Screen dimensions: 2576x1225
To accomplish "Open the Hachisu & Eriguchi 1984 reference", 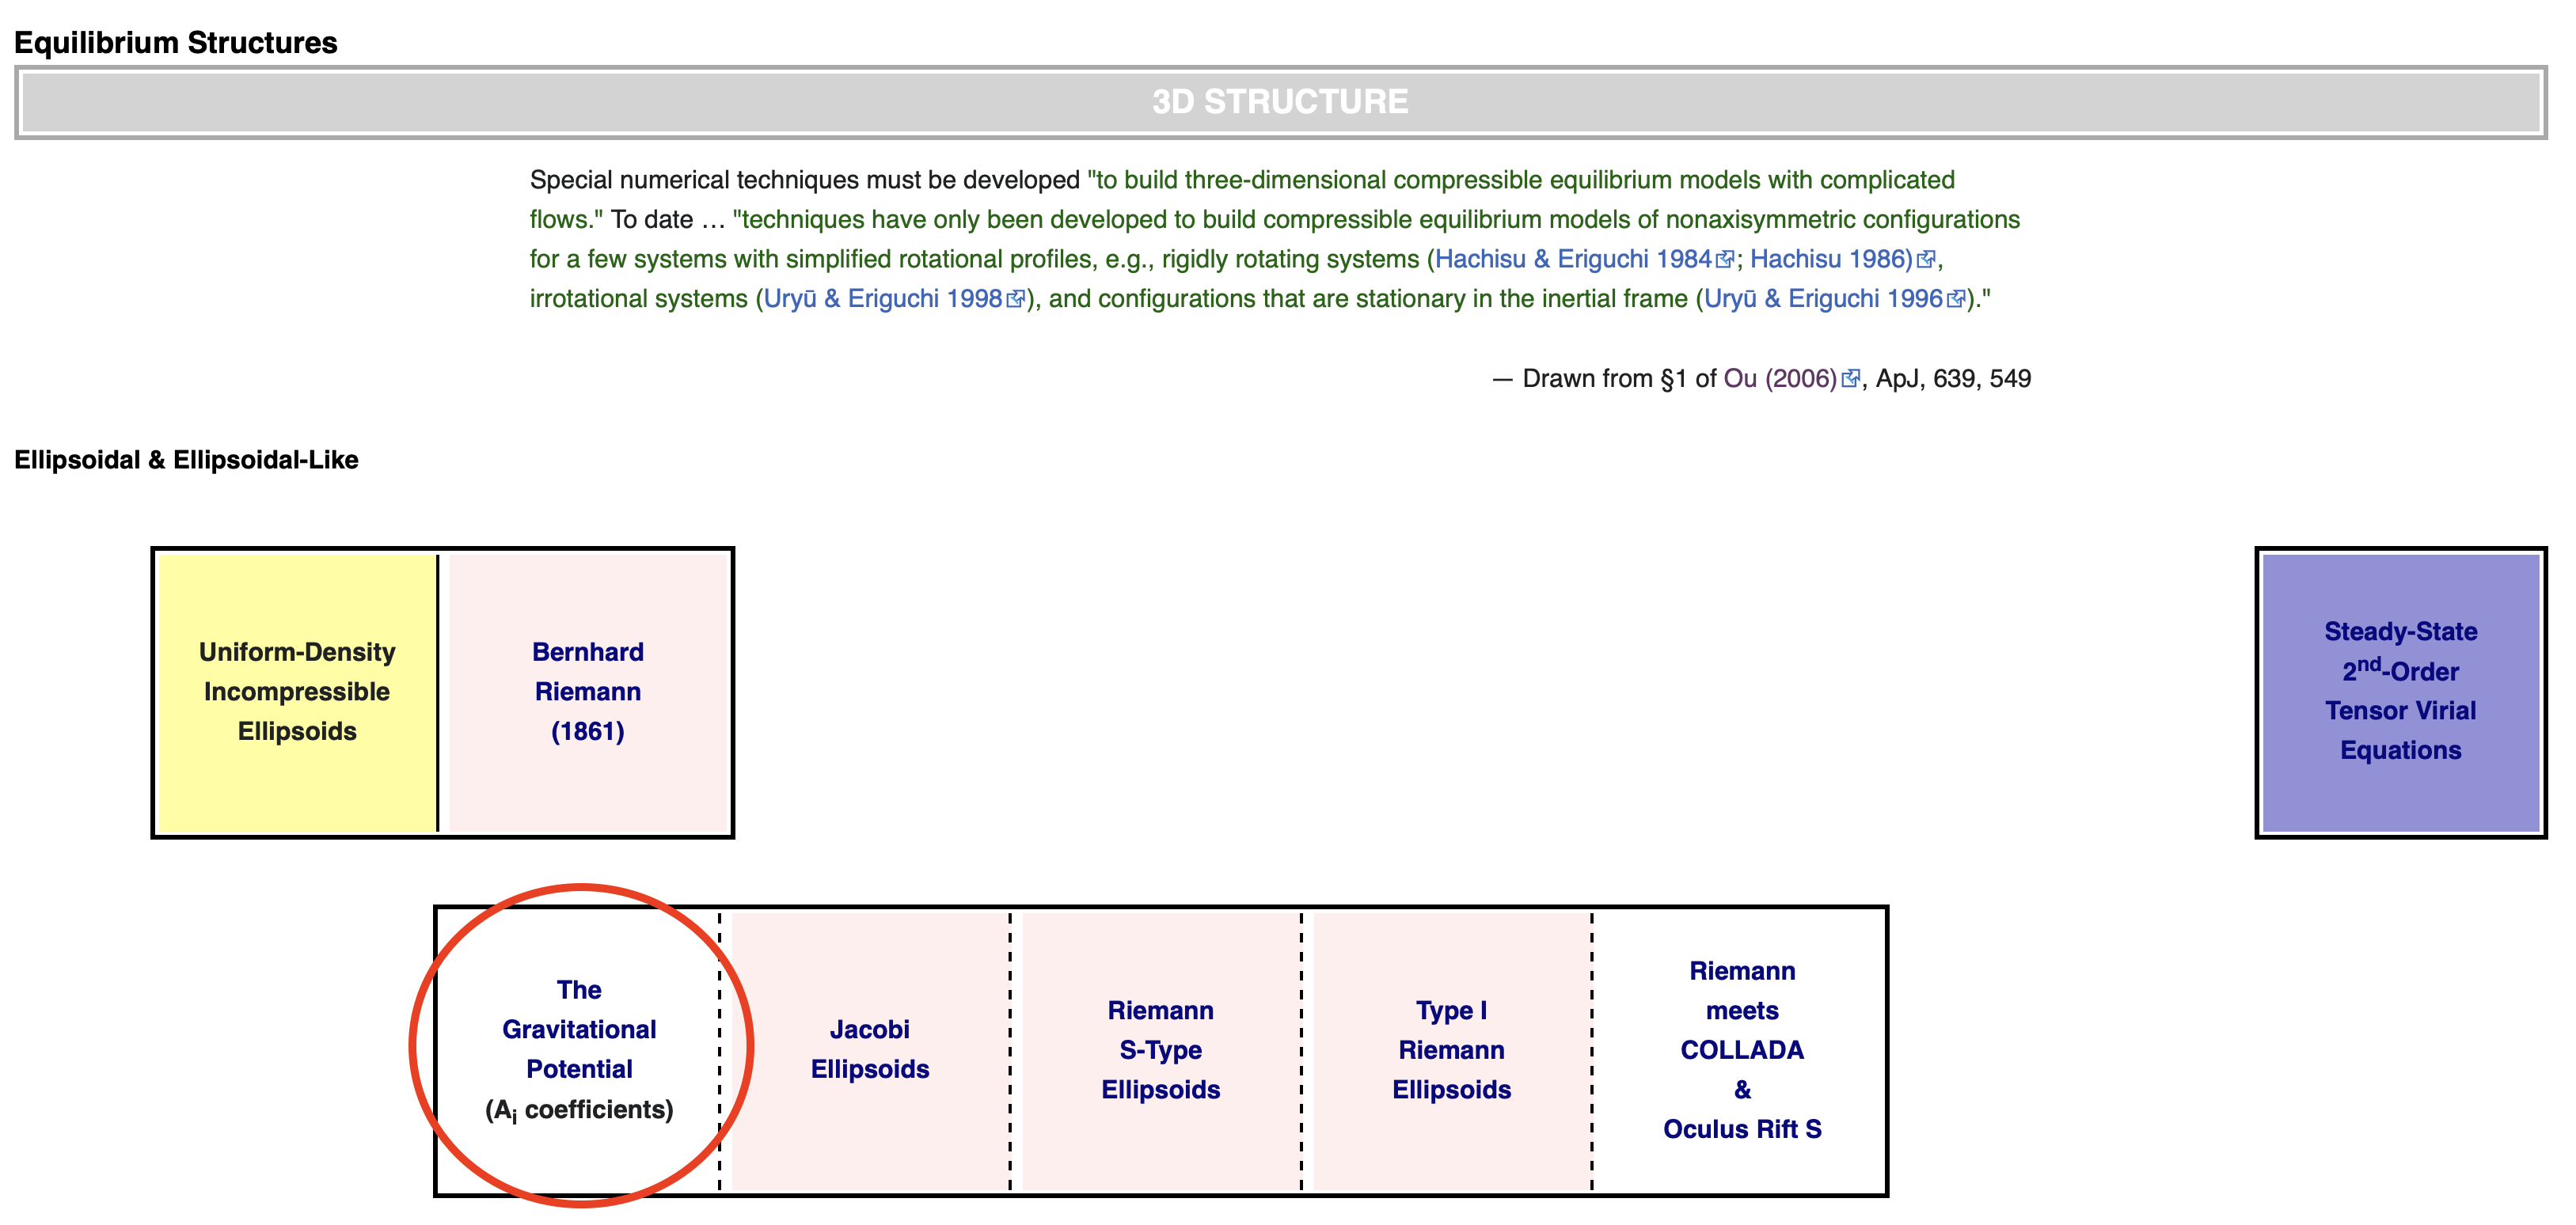I will click(x=1573, y=259).
